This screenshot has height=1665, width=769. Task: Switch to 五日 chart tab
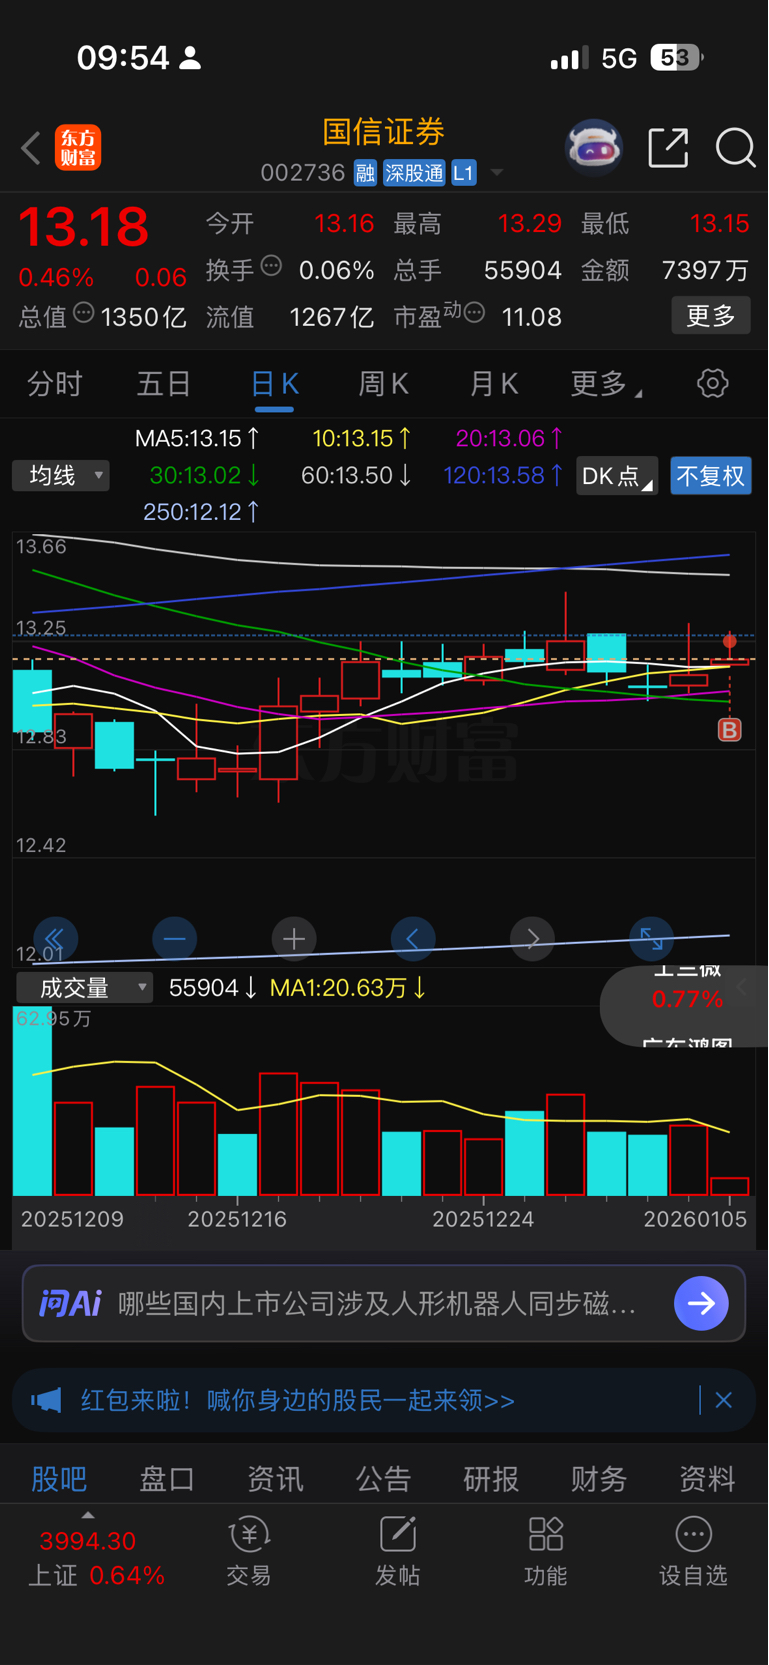[x=164, y=384]
